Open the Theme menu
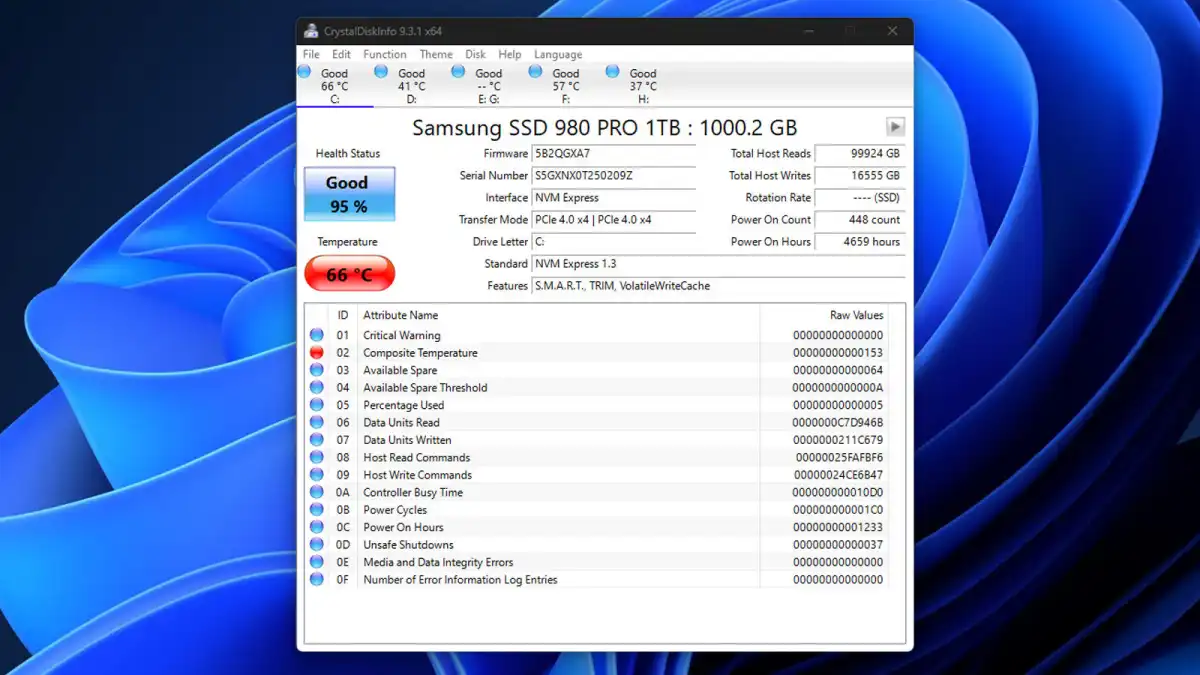This screenshot has height=675, width=1200. coord(436,55)
